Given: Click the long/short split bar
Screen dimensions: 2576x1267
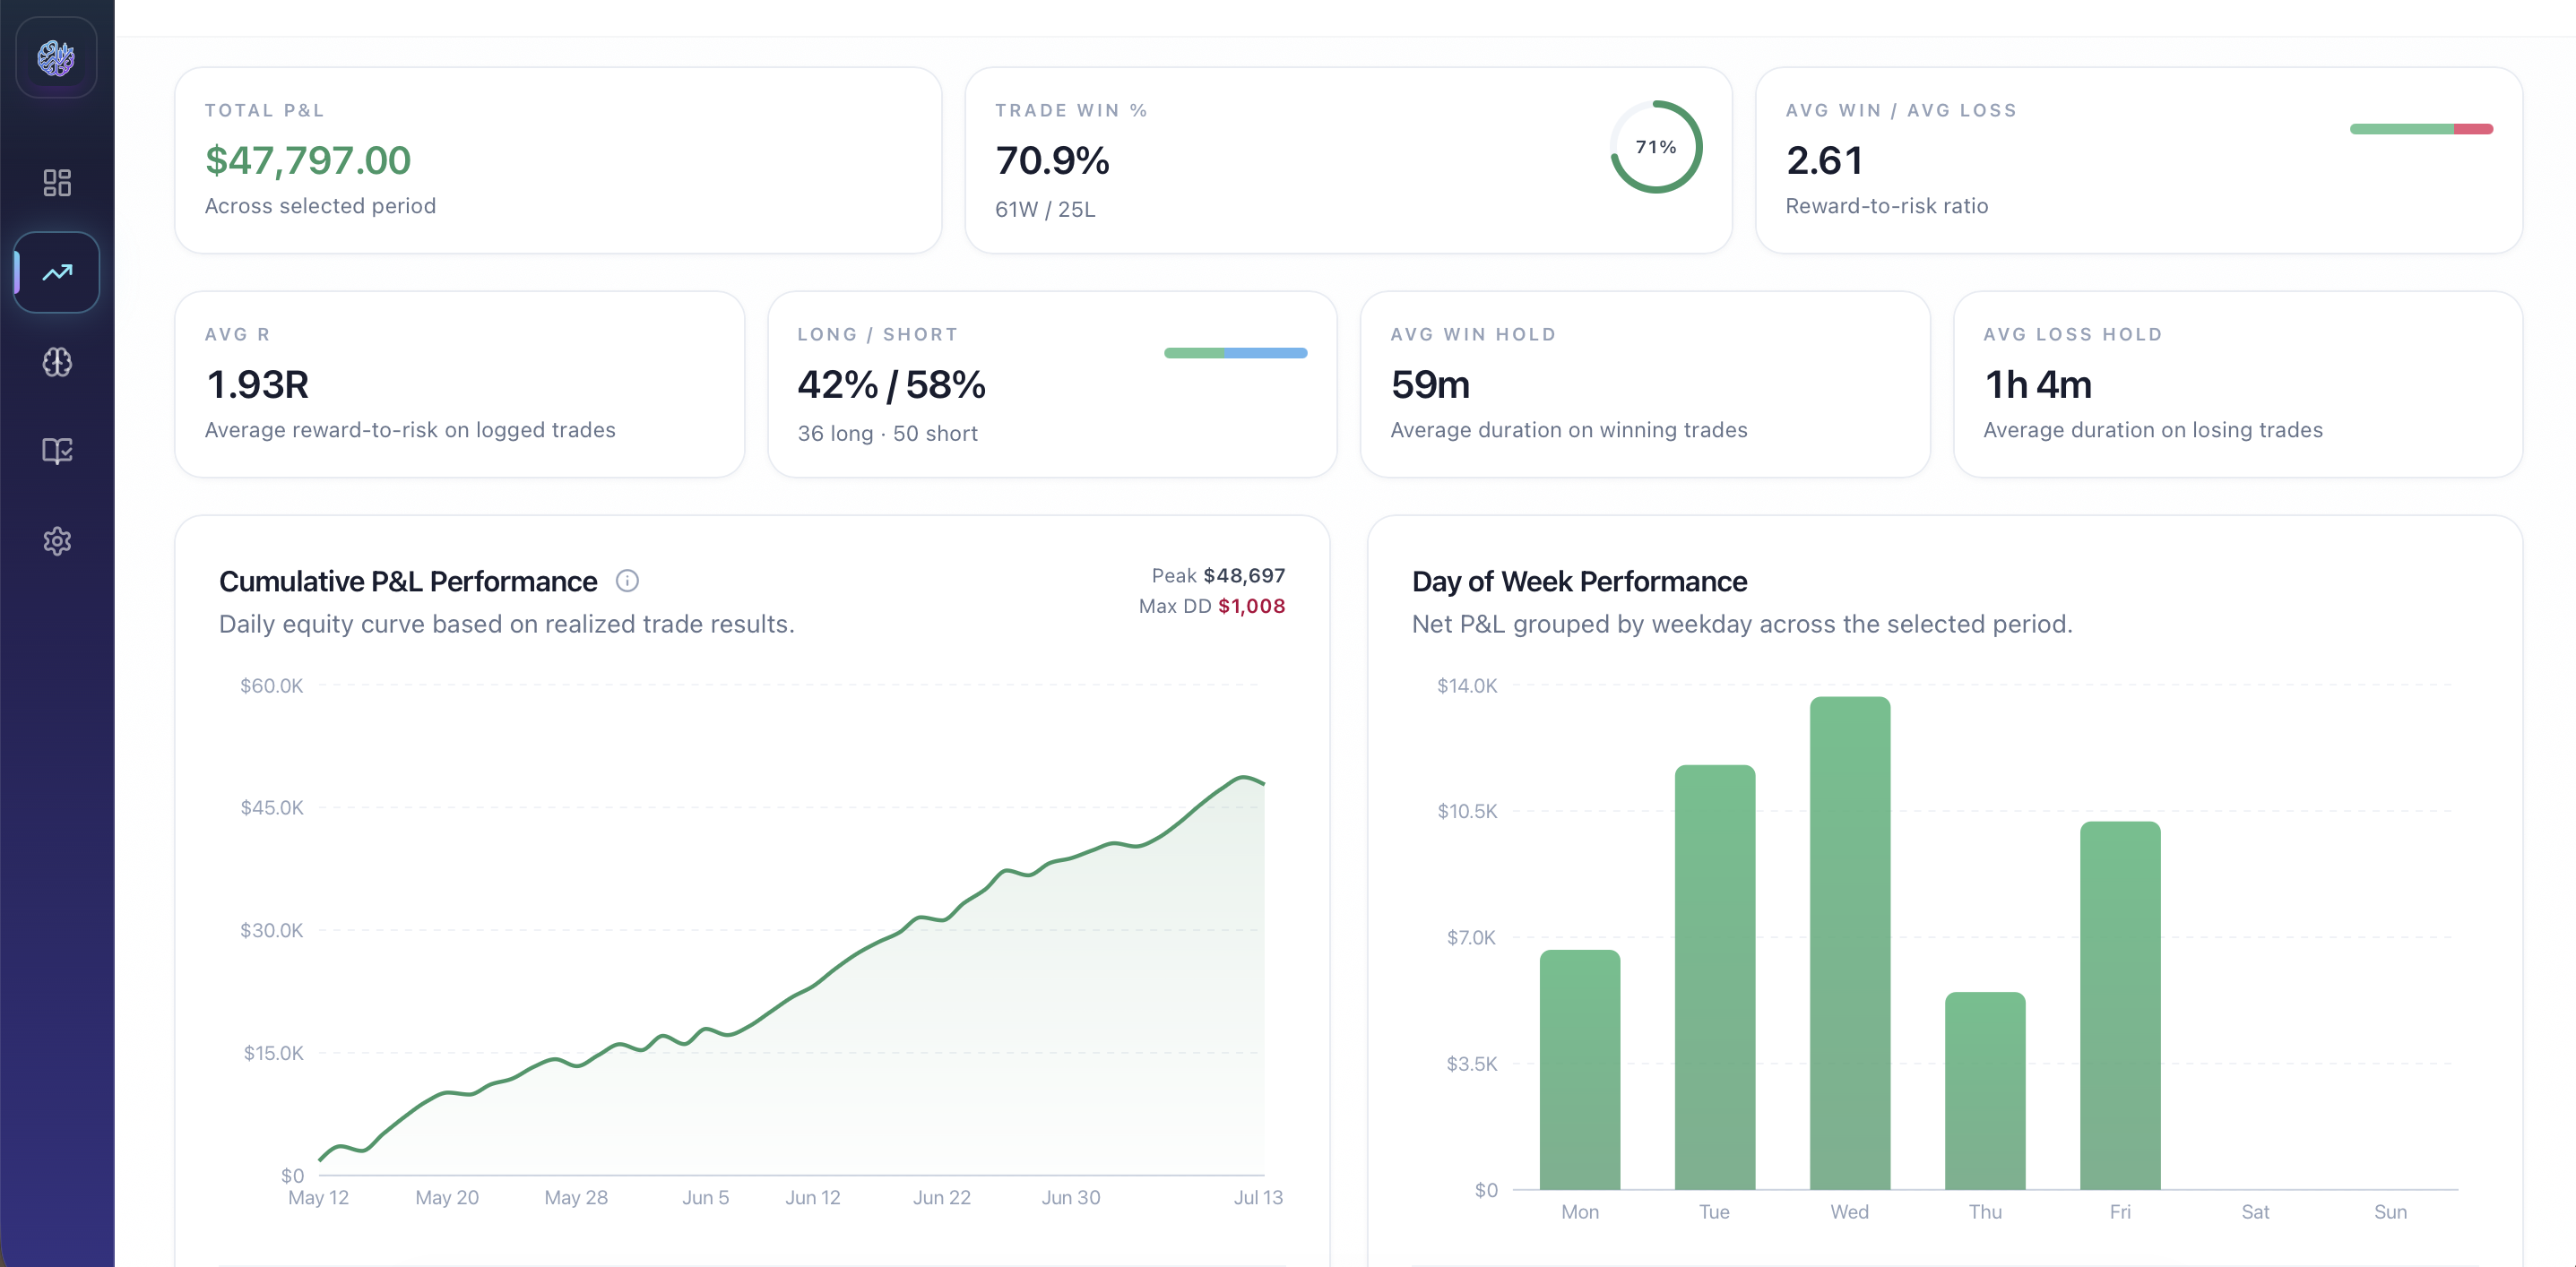Looking at the screenshot, I should [1235, 353].
